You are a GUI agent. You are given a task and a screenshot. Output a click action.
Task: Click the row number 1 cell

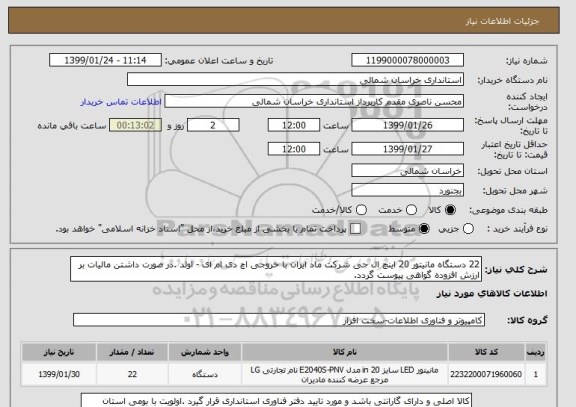pos(536,374)
